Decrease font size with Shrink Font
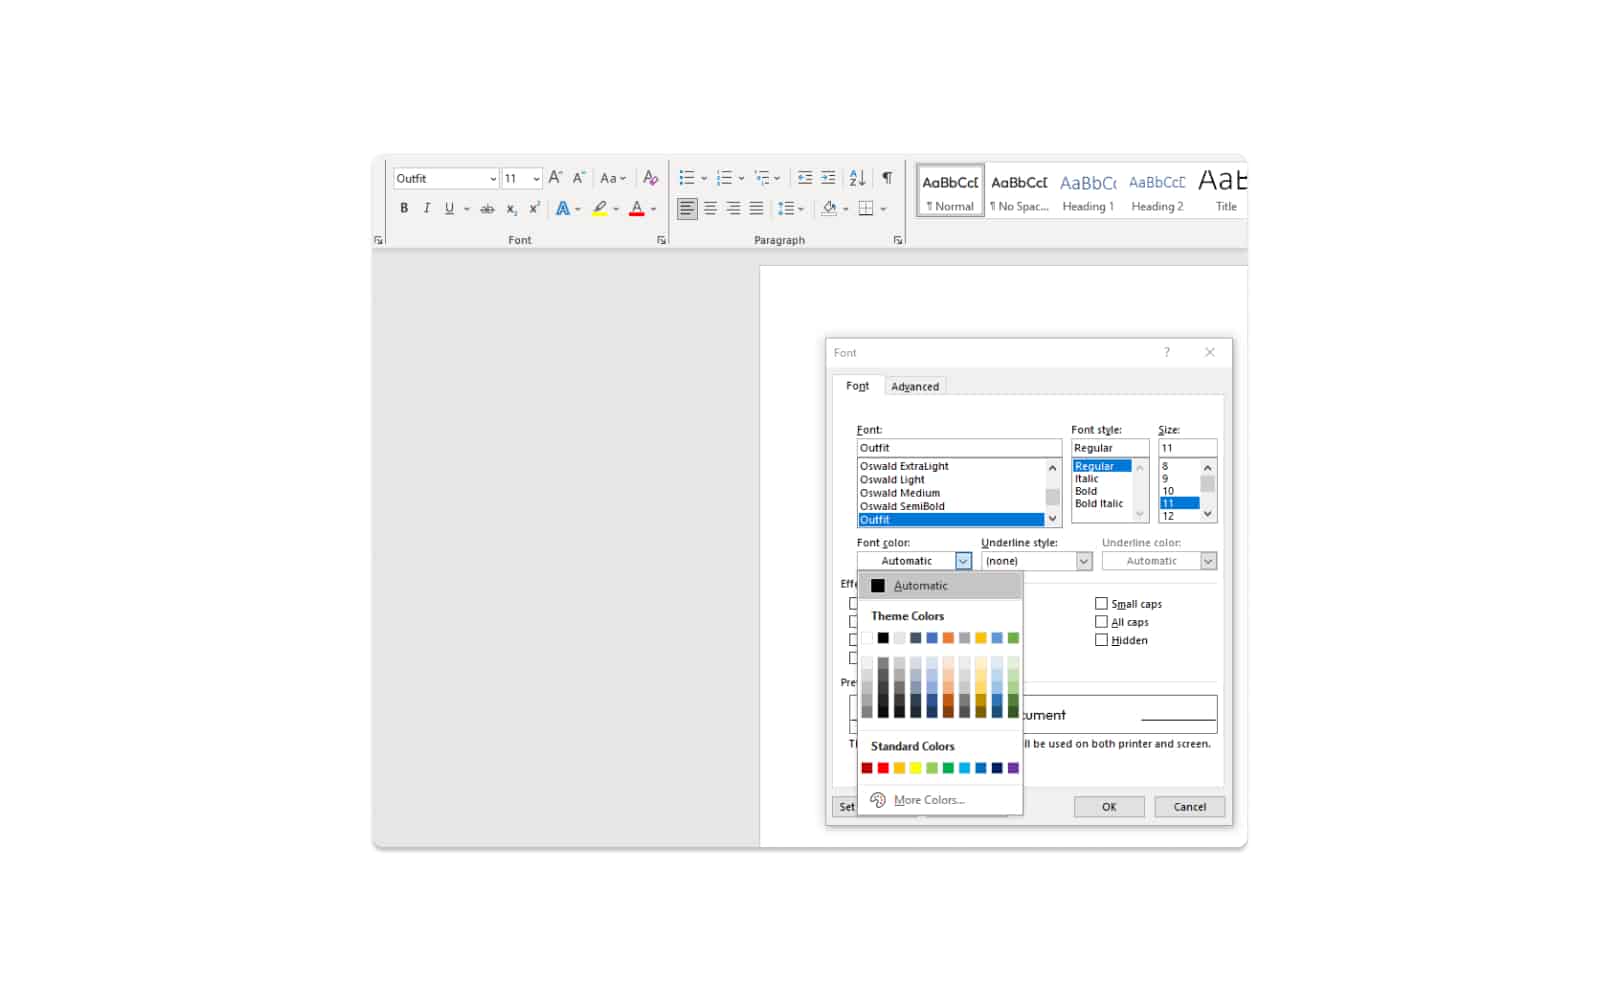Screen dimensions: 1620x1000 tap(579, 178)
